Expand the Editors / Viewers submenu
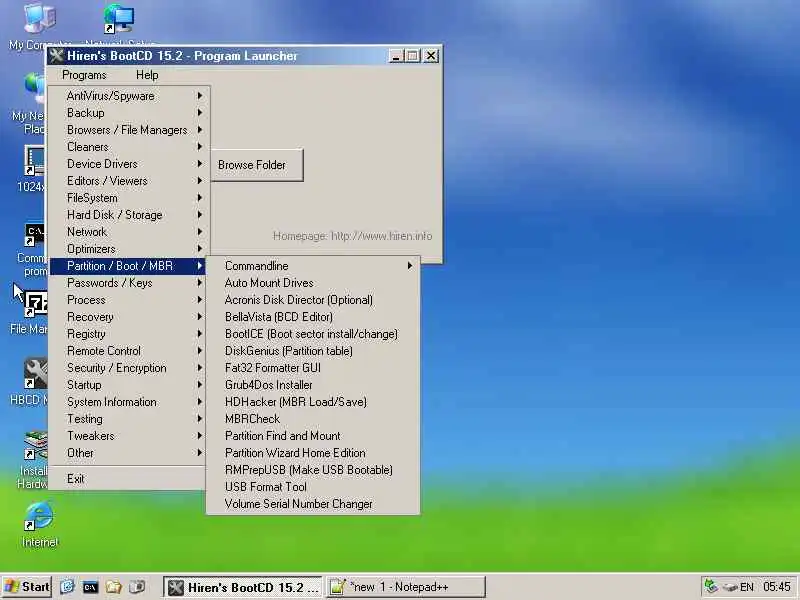 click(x=128, y=181)
